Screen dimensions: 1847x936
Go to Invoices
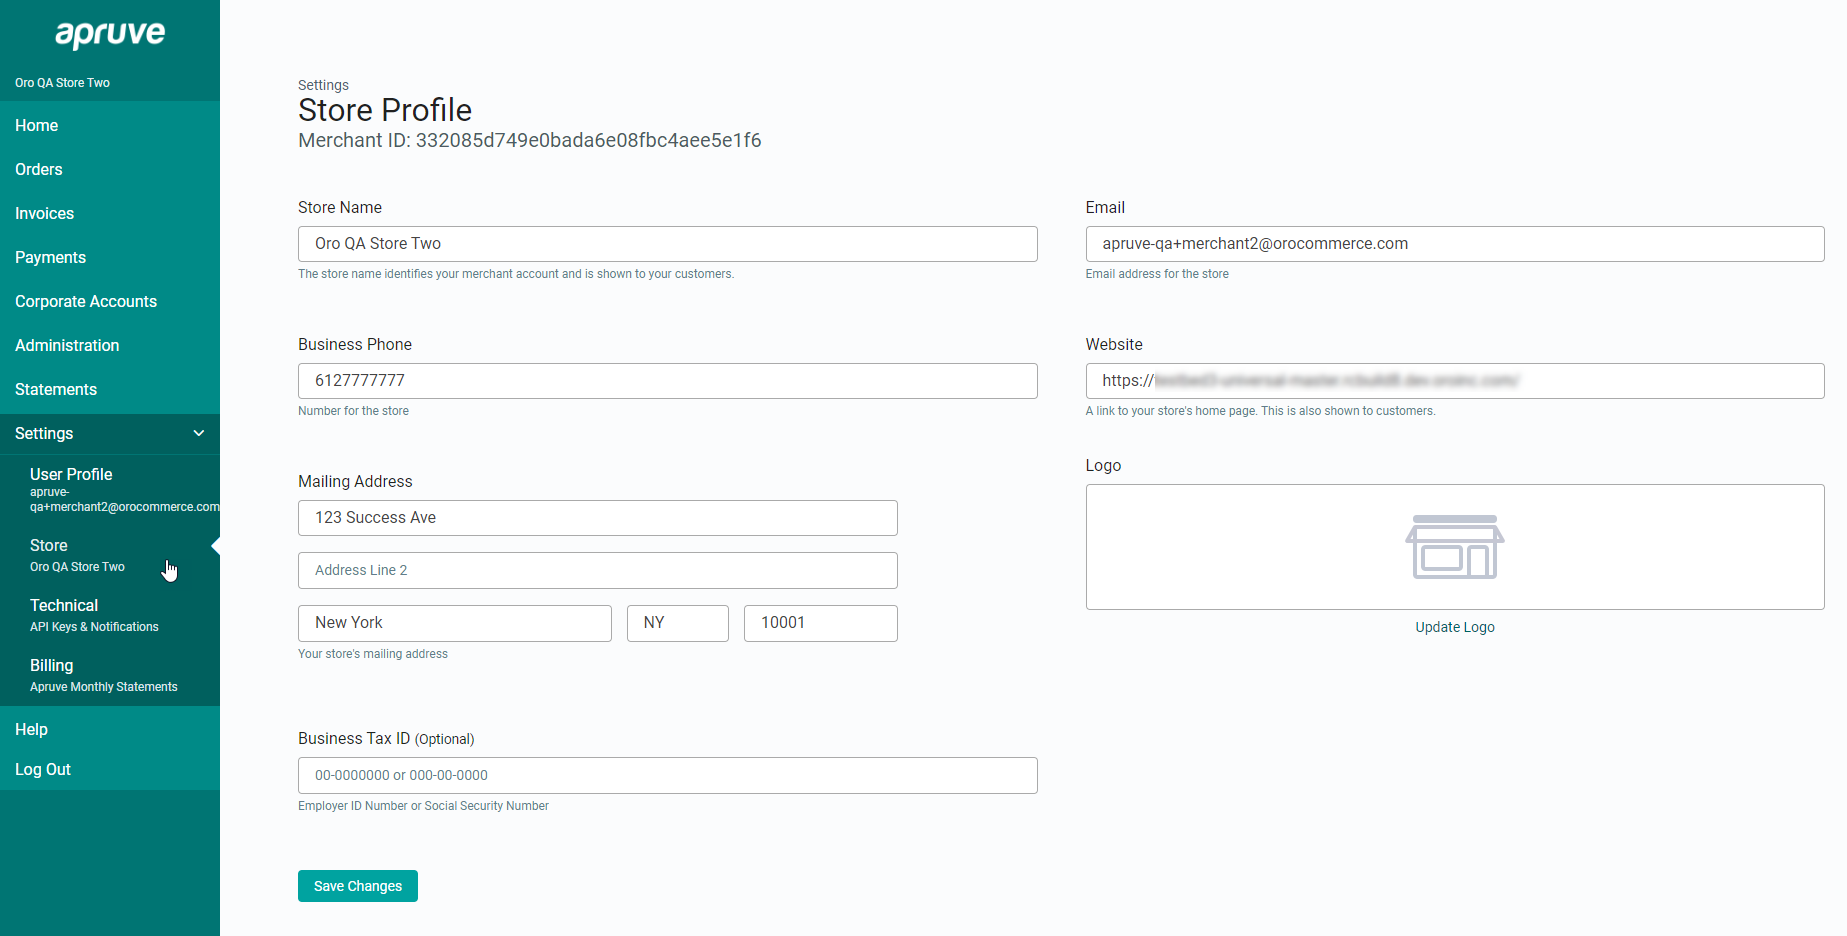110,213
